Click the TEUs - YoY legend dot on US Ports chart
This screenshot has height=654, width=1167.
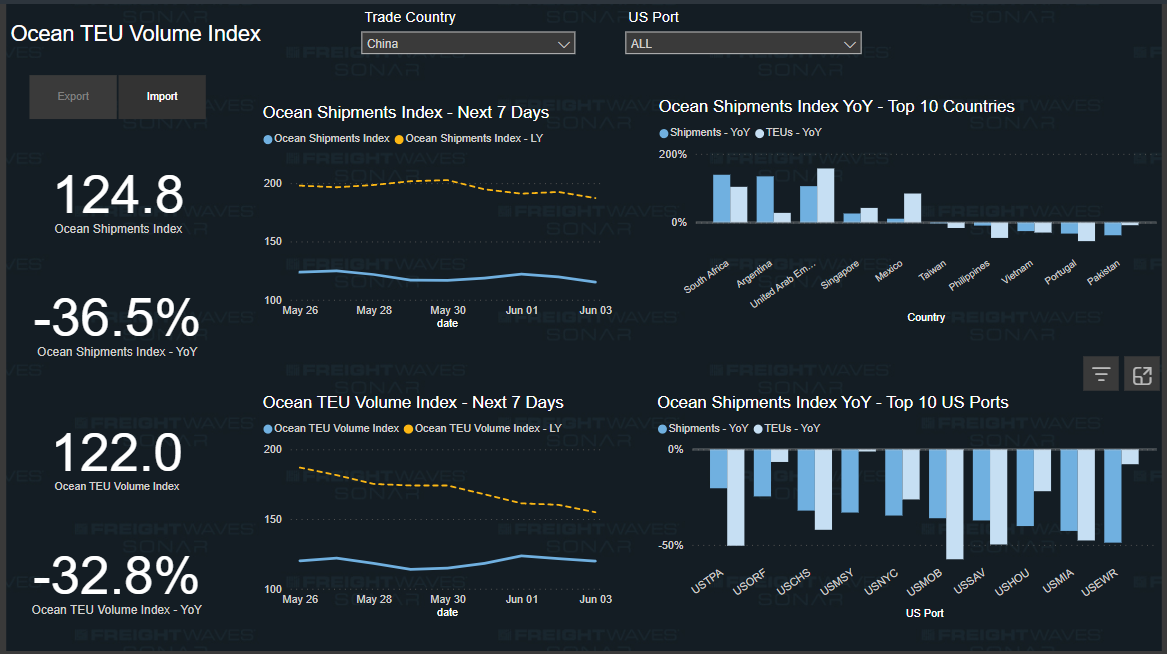pos(758,428)
